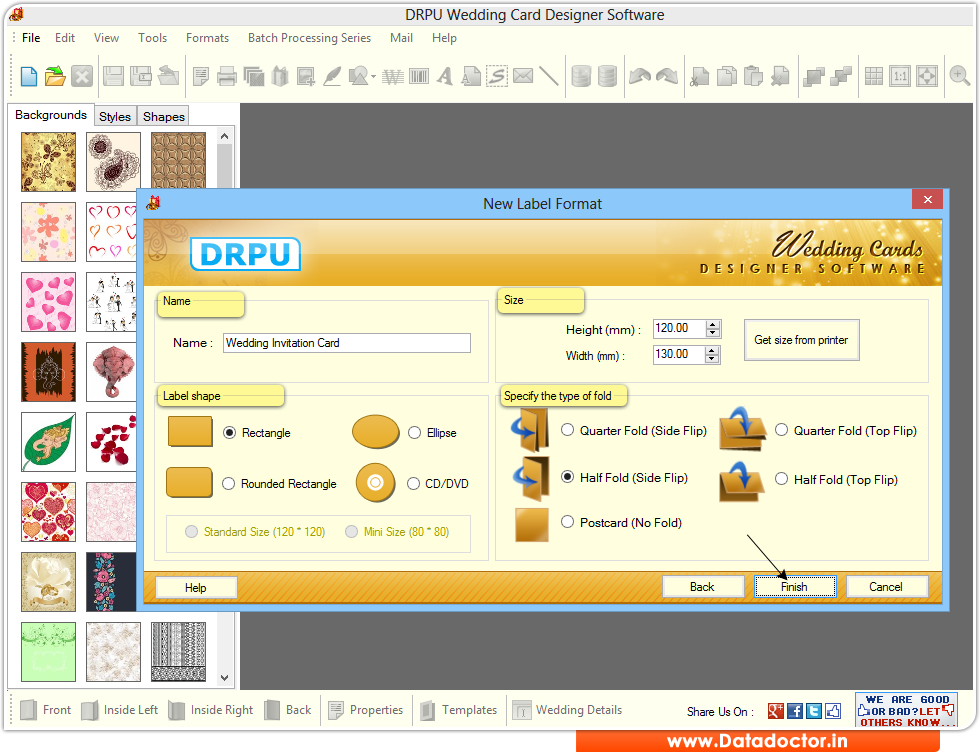Screen dimensions: 980x752
Task: Click the Twitter share icon
Action: click(814, 711)
